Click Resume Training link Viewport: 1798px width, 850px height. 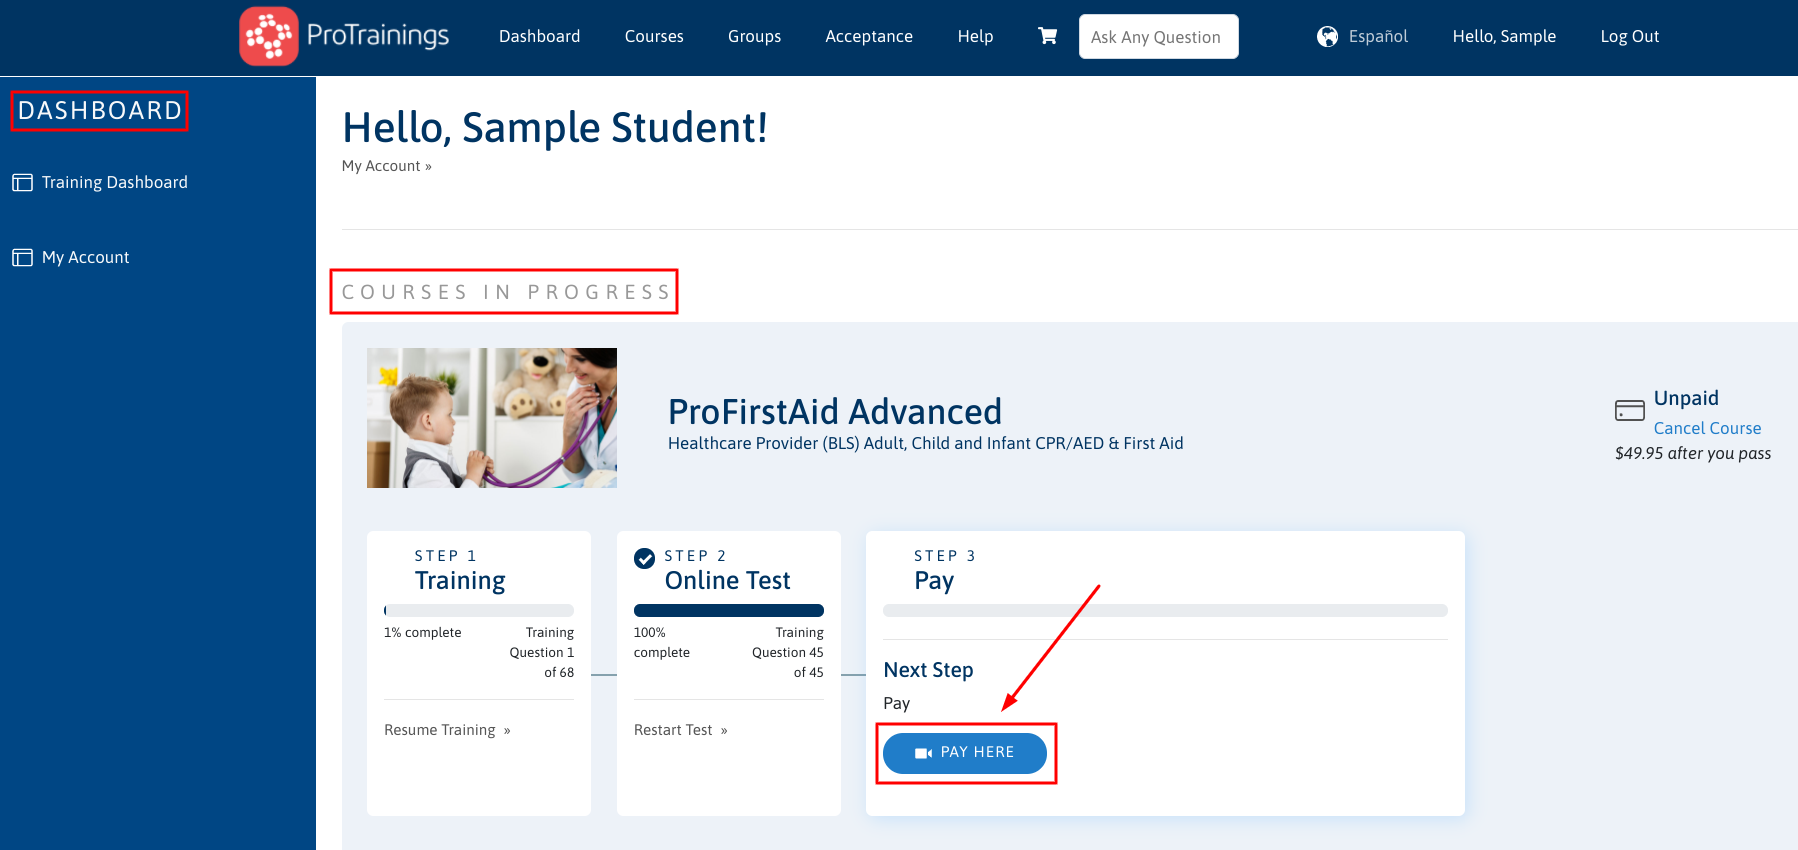point(447,730)
